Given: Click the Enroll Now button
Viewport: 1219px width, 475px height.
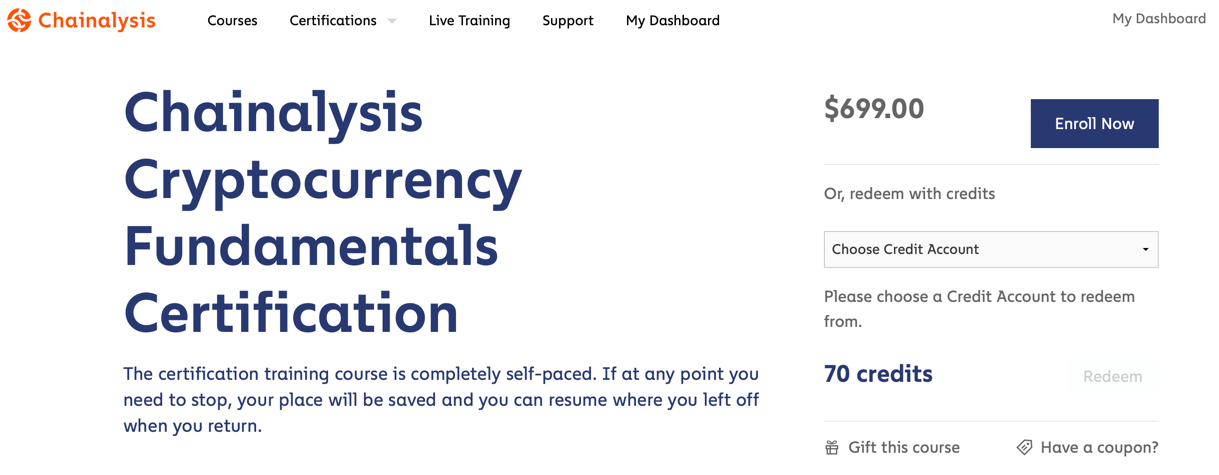Looking at the screenshot, I should pyautogui.click(x=1095, y=124).
